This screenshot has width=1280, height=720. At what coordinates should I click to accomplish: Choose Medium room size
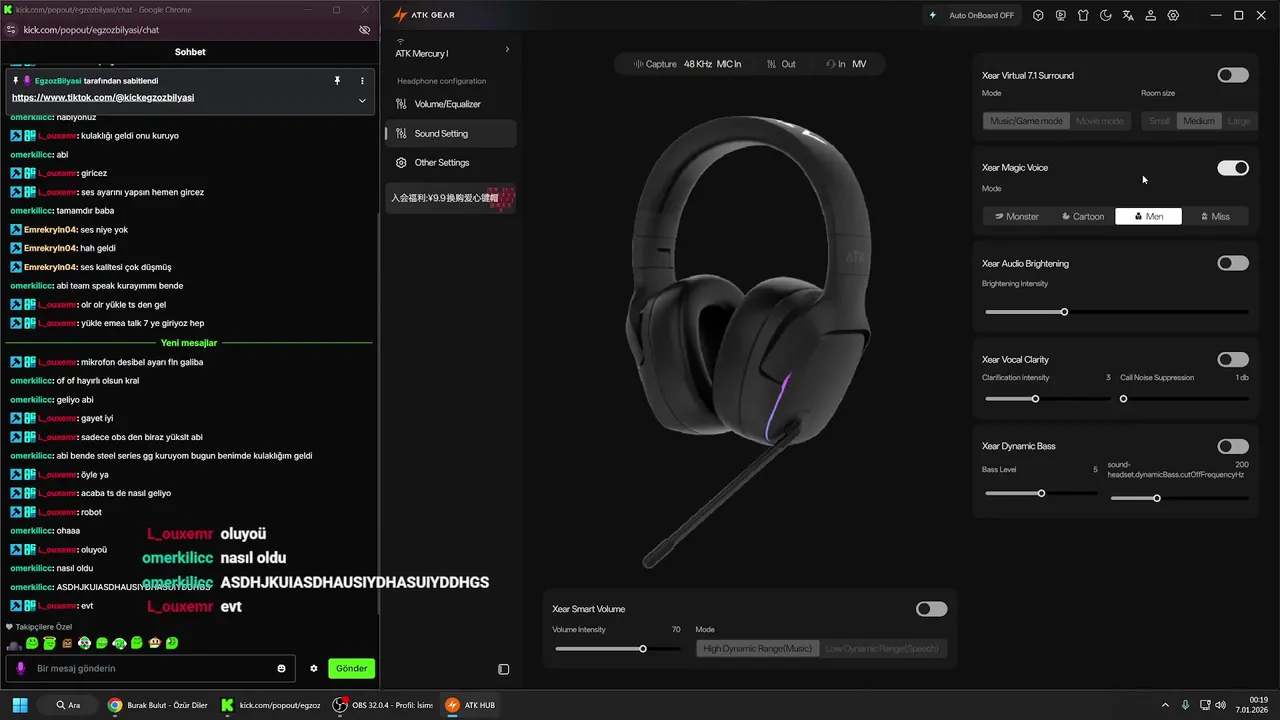pos(1198,121)
